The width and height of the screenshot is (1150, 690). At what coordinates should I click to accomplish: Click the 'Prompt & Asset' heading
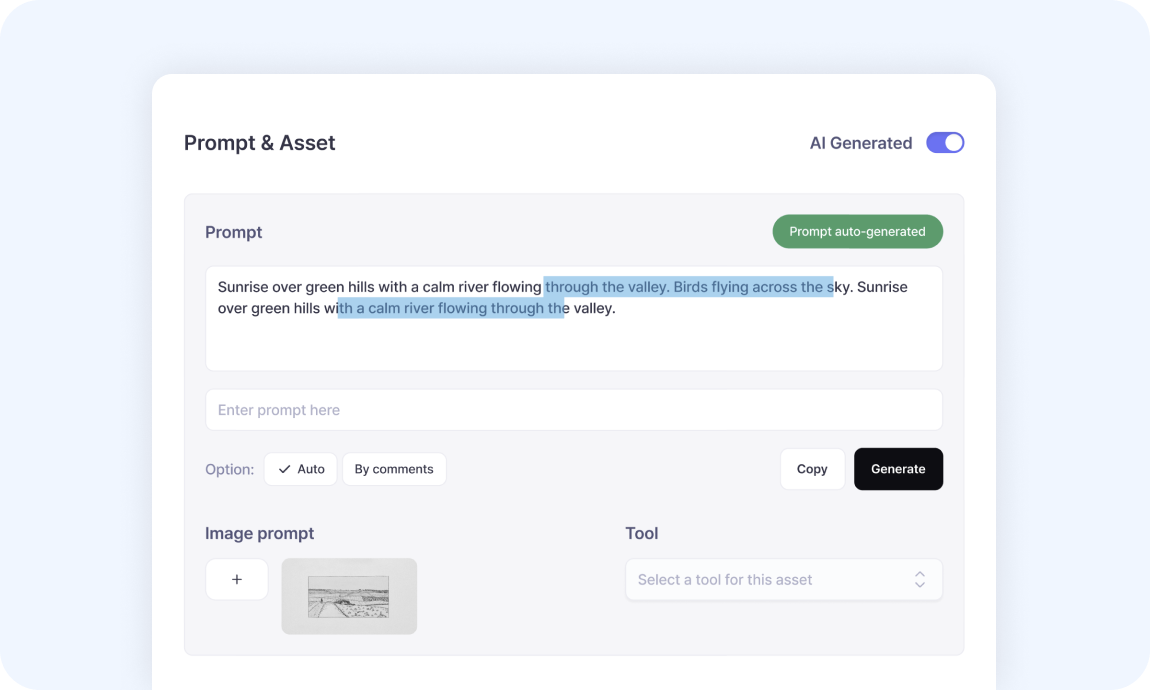259,143
